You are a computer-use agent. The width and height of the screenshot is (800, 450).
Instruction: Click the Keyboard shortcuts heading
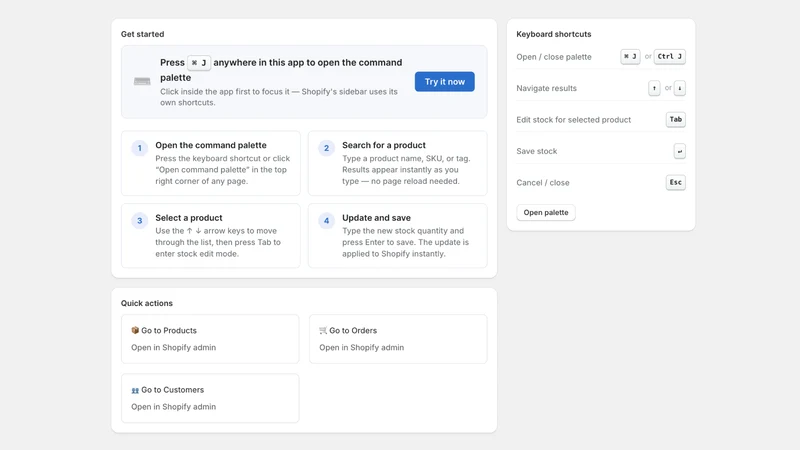click(554, 34)
